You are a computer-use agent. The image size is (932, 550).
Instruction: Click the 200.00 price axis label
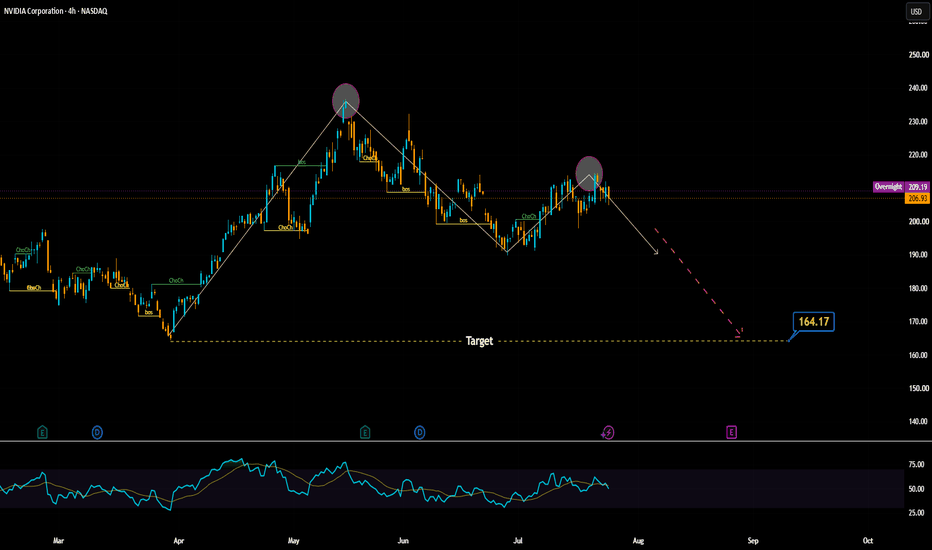[x=918, y=221]
